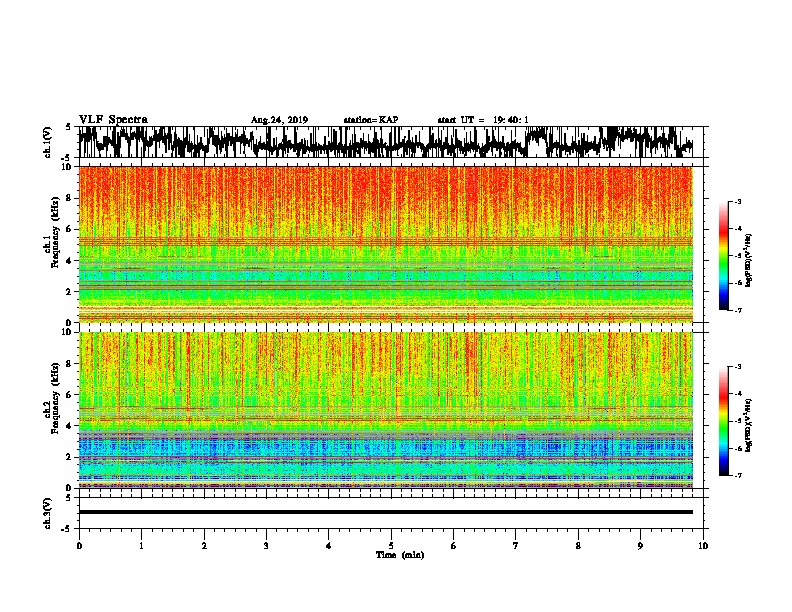Click the ch.1 color bar log(PSD) label

[749, 261]
